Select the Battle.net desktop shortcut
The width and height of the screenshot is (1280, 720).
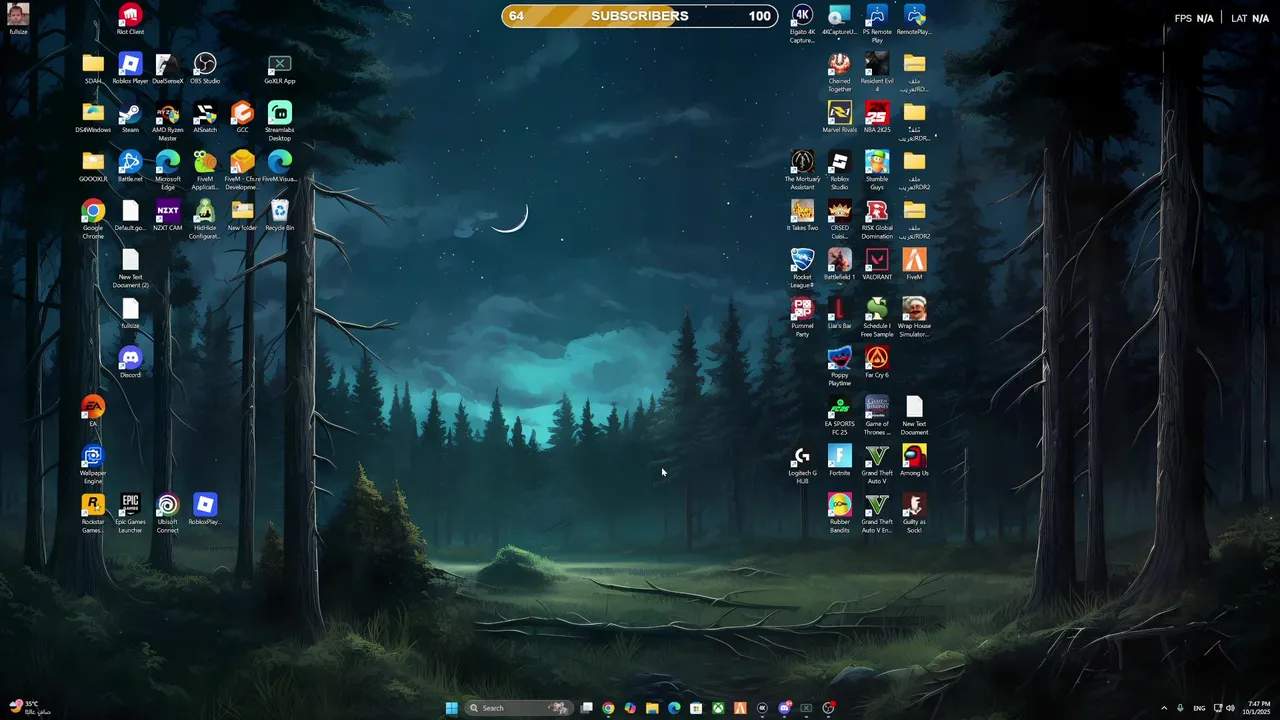pyautogui.click(x=130, y=167)
